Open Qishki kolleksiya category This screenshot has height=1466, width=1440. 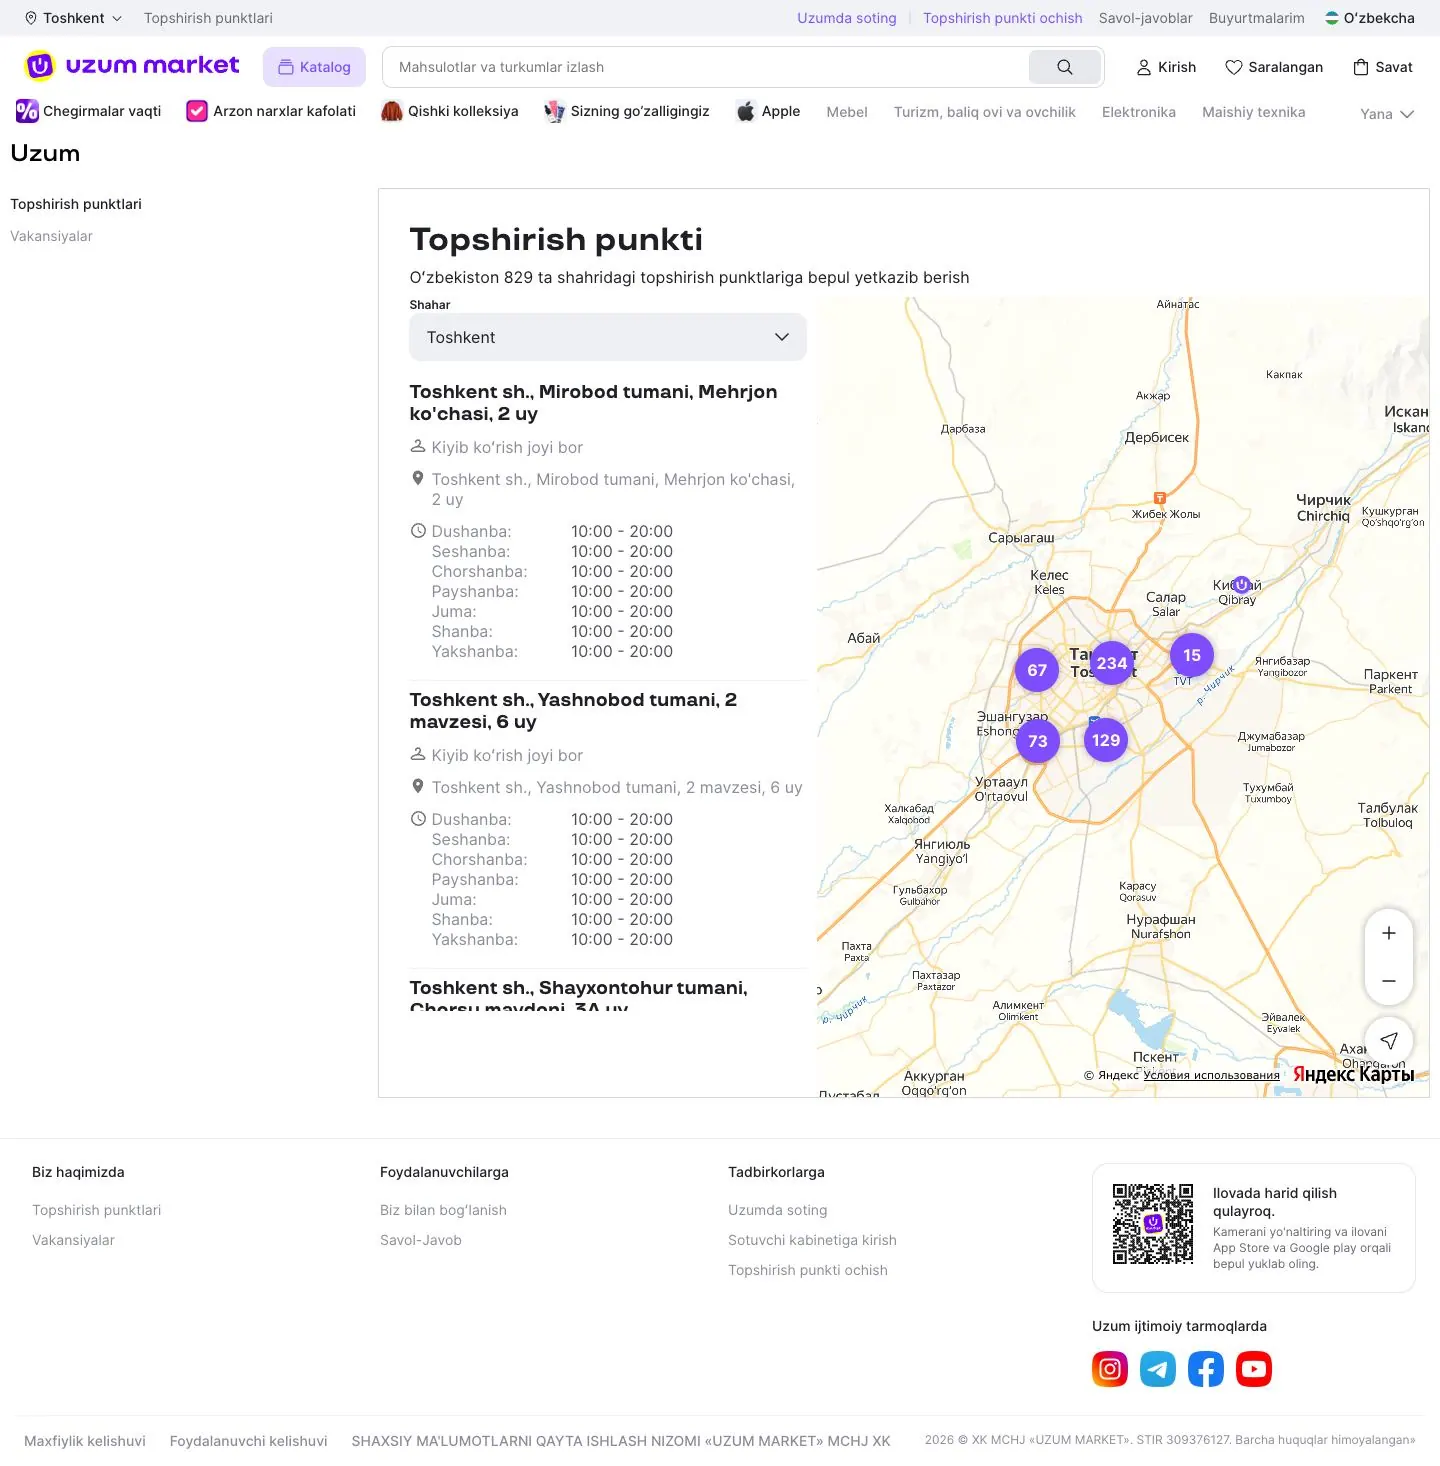click(450, 111)
